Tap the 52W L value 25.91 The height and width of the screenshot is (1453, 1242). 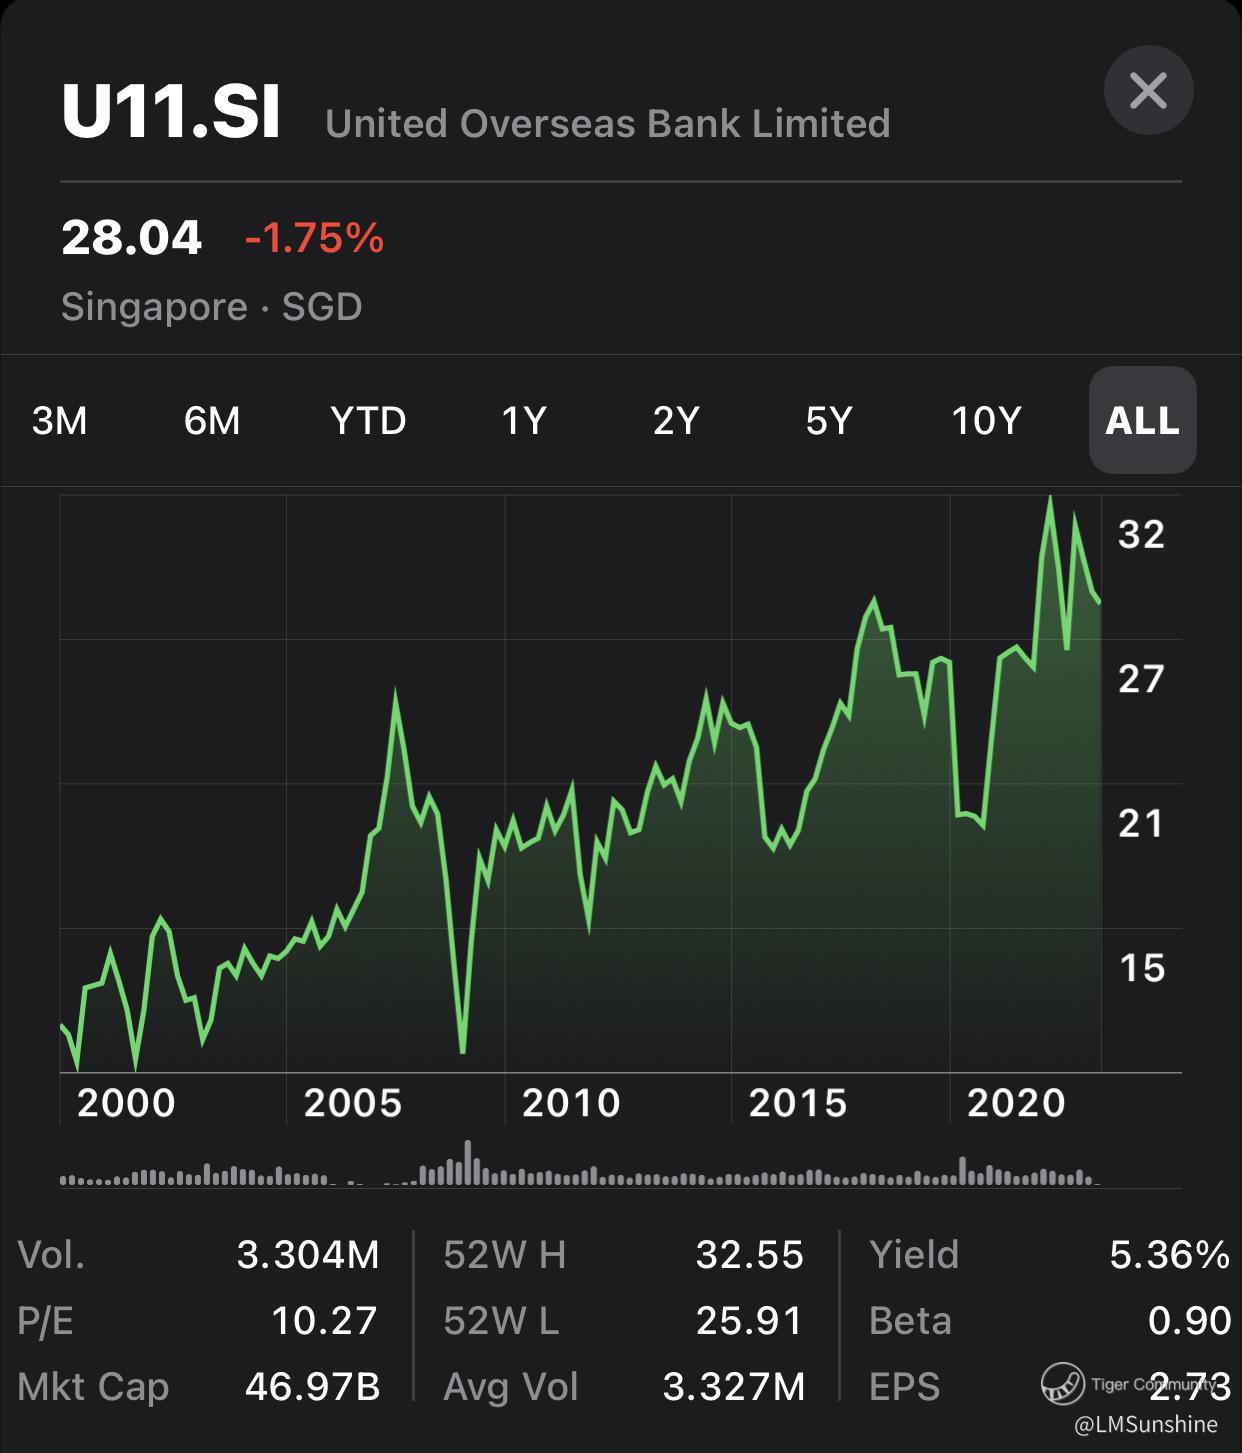(750, 1320)
